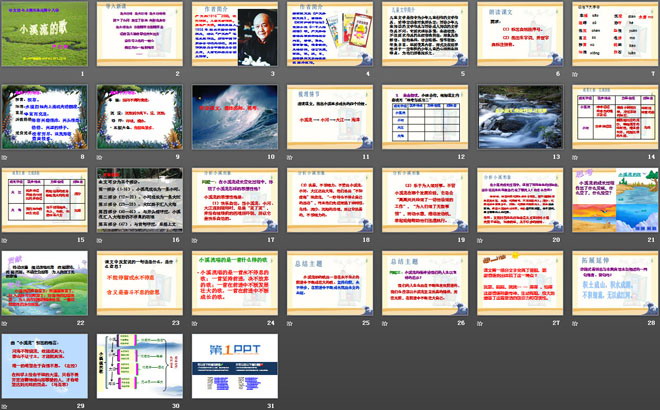Select slide 30 with the blackboard diagram
660x410 pixels.
(140, 366)
